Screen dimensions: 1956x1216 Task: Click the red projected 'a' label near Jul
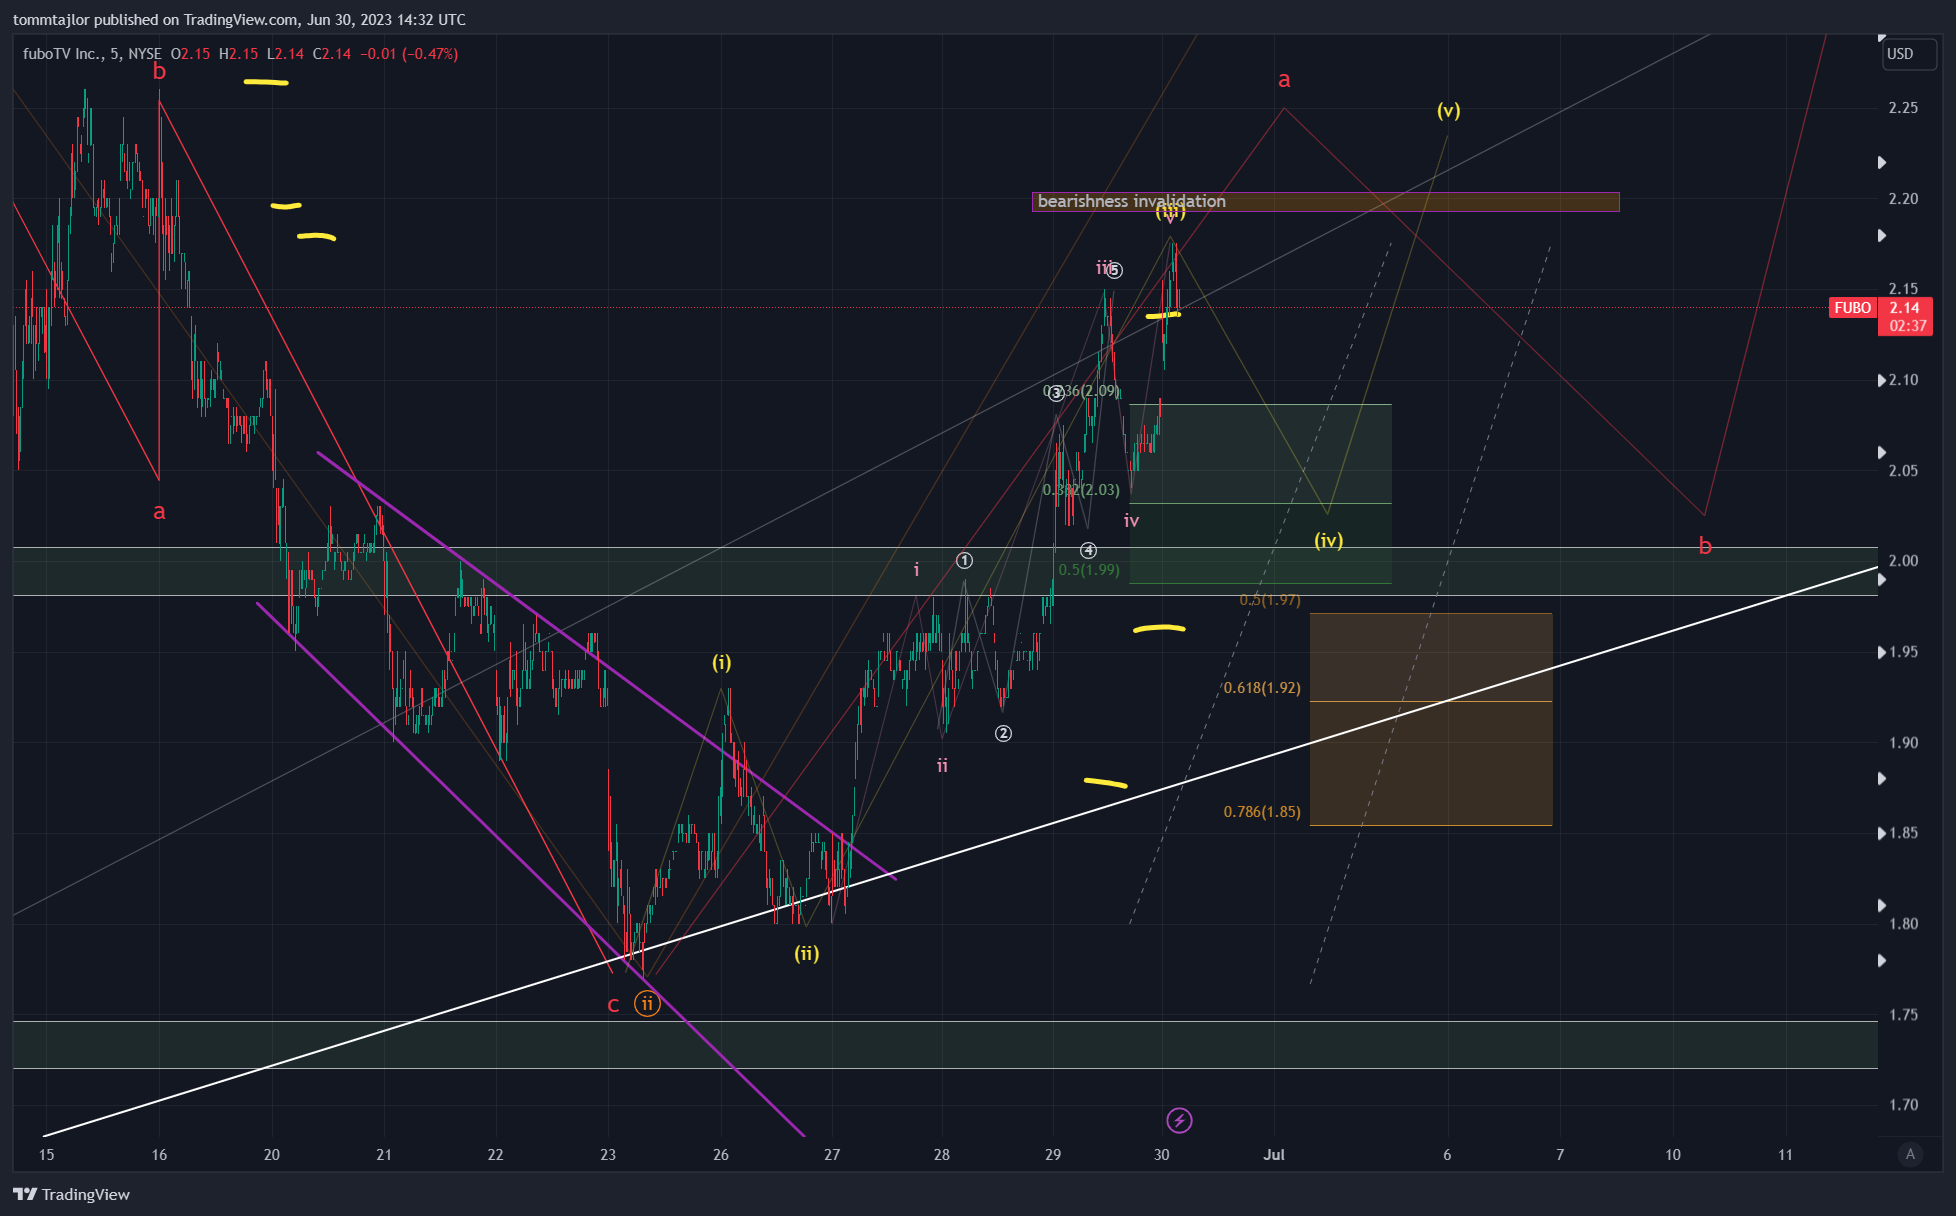[x=1284, y=80]
